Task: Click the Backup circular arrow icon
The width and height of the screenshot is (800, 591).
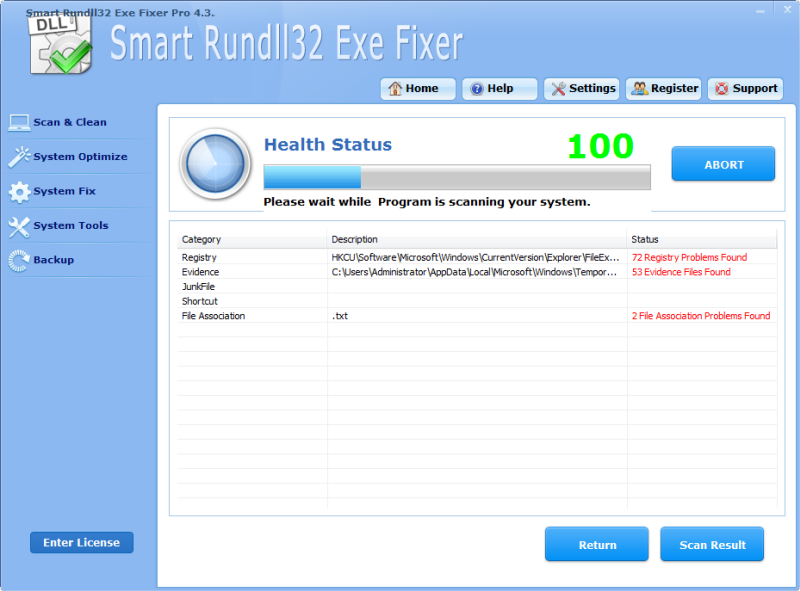Action: tap(19, 261)
